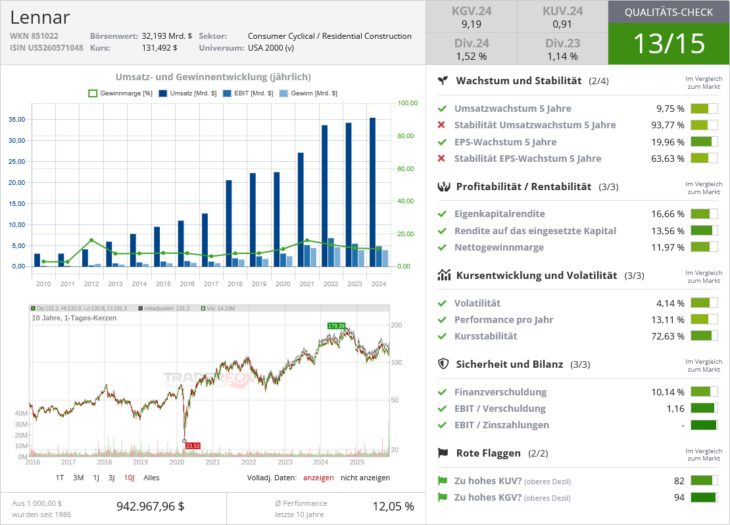Click 'anzeigen' for Volladj. Daten
Screen dimensions: 730x525
317,478
